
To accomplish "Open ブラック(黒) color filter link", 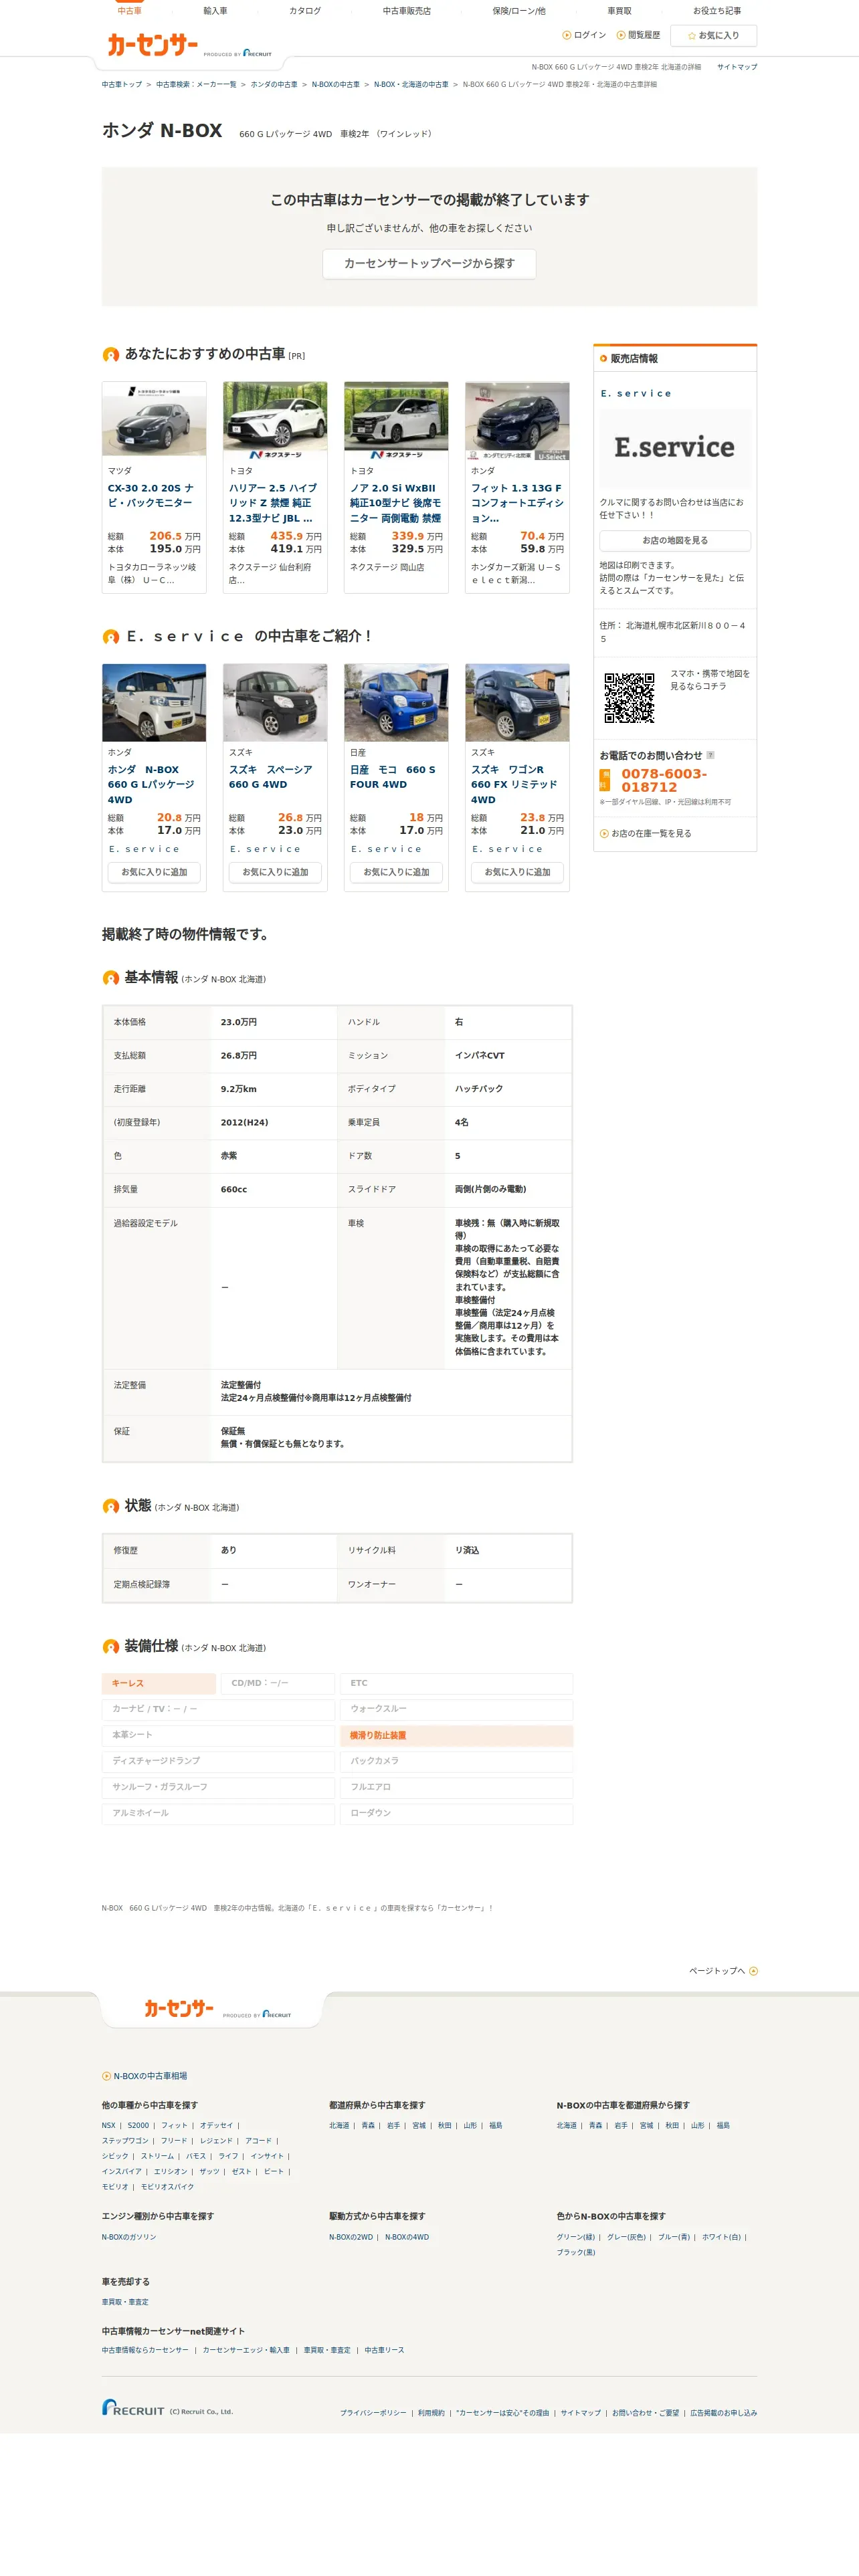I will pos(576,2252).
